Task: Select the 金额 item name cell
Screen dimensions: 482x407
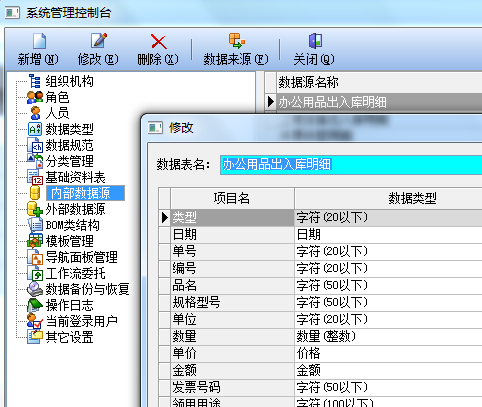Action: [x=232, y=371]
